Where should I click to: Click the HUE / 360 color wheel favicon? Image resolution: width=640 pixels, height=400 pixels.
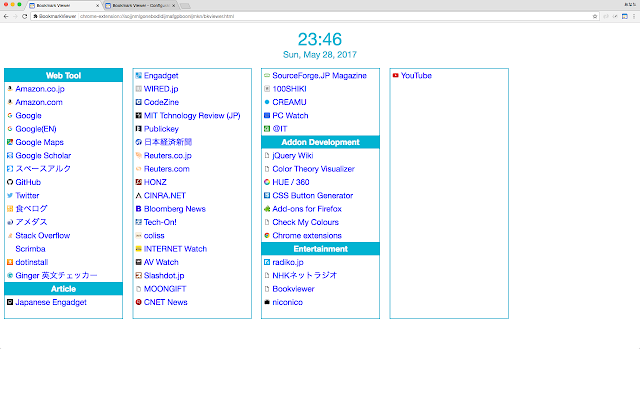tap(267, 182)
